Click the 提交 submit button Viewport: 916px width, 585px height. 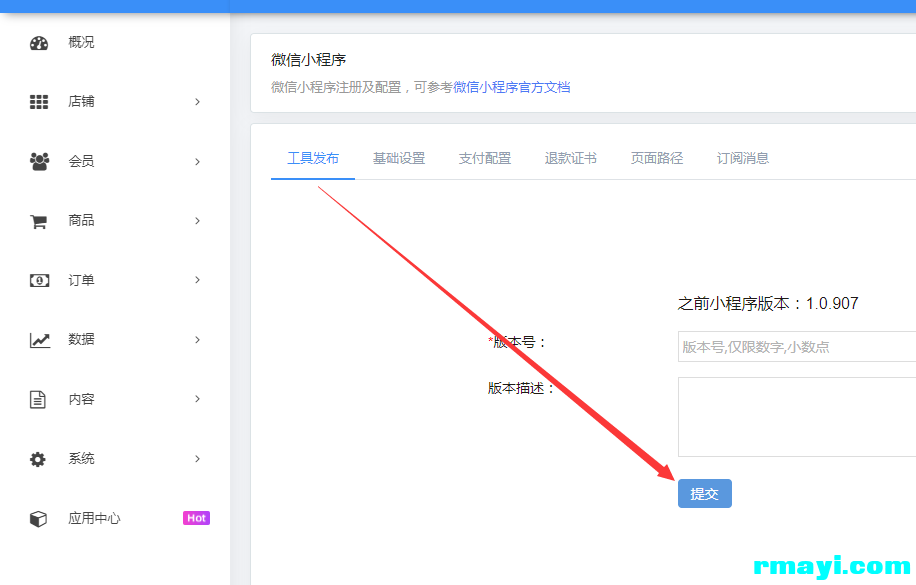705,494
